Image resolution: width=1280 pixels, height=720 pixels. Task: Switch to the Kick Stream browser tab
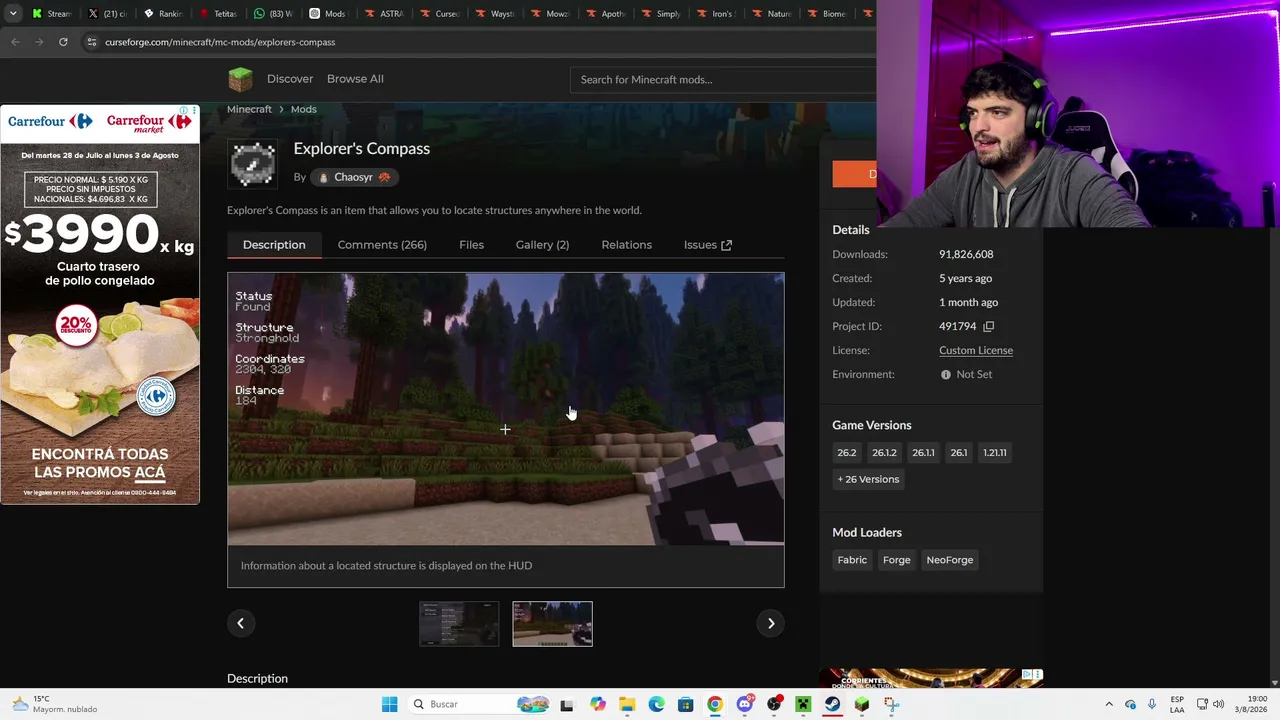(x=52, y=14)
